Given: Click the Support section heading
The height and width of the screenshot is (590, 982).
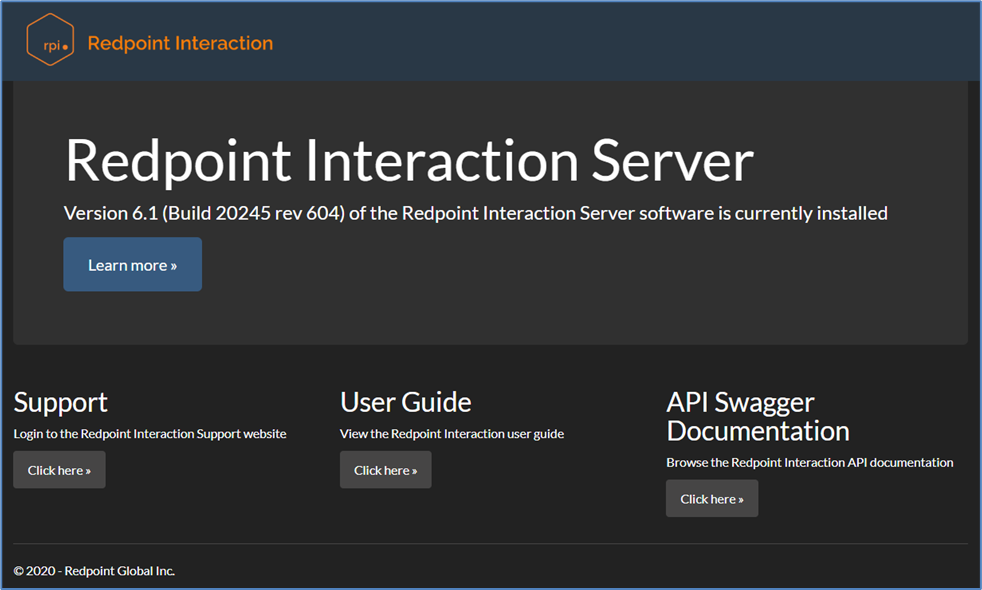Looking at the screenshot, I should [60, 402].
